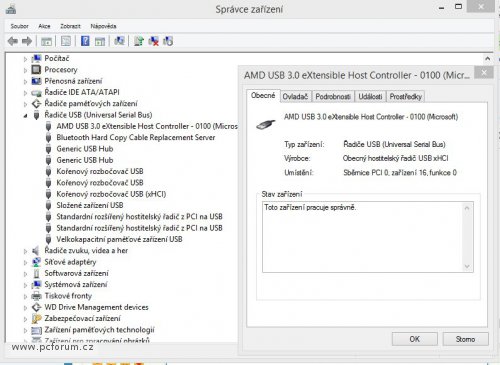Switch to the Ovladač tab
This screenshot has height=365, width=500.
[x=295, y=97]
